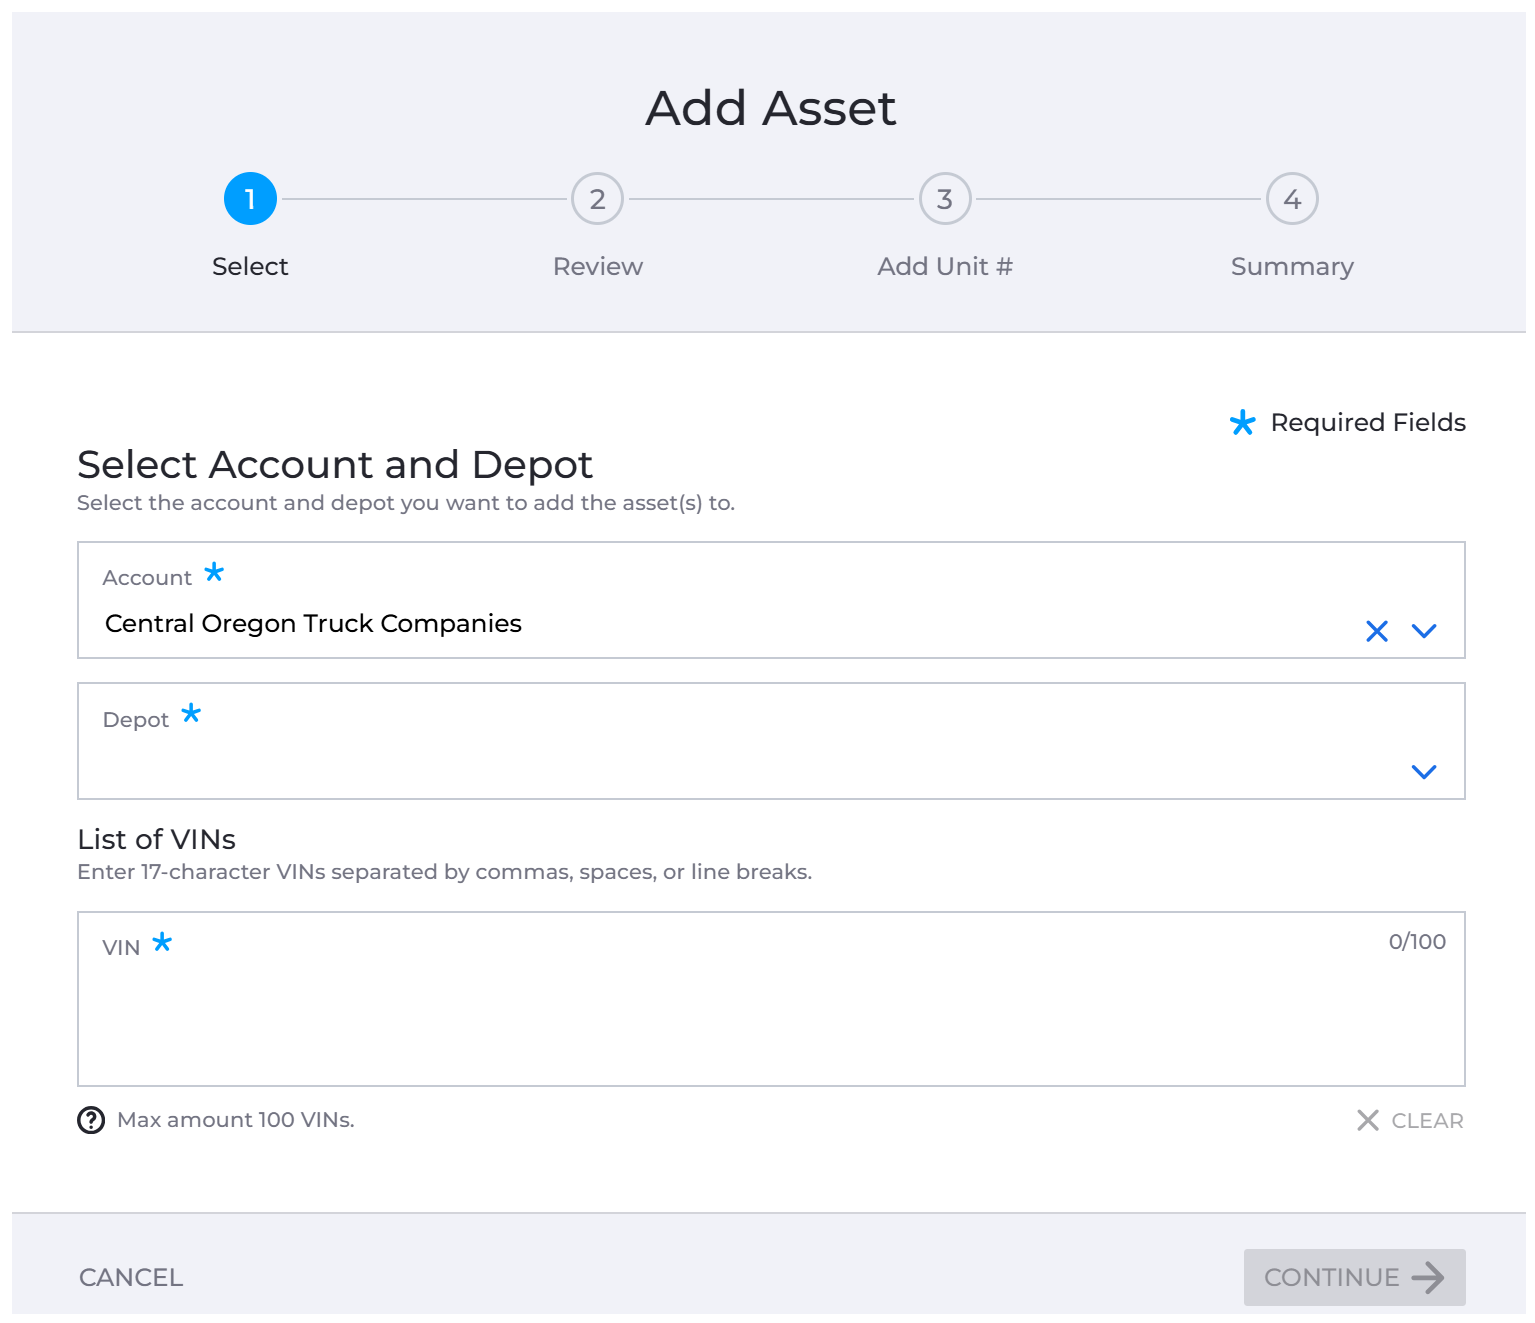
Task: Click the List of VINs heading
Action: tap(157, 839)
